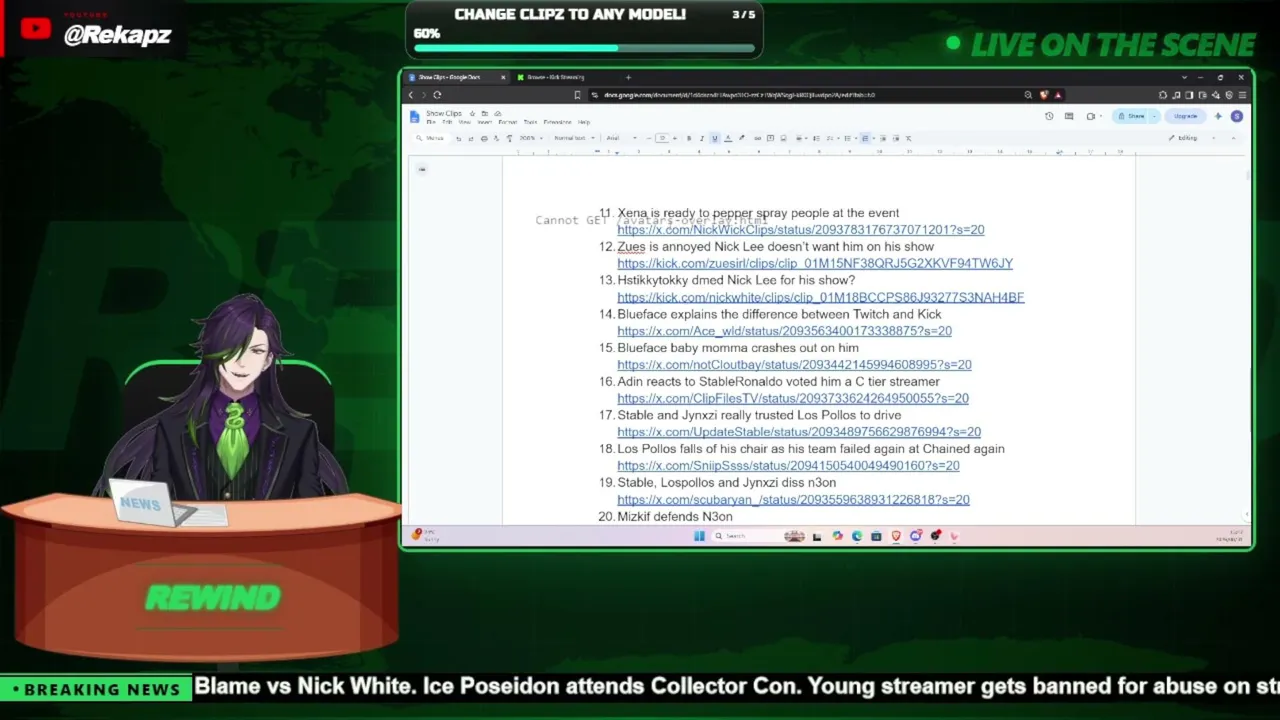Screen dimensions: 1280x720
Task: Click the browser address bar URL
Action: click(740, 95)
